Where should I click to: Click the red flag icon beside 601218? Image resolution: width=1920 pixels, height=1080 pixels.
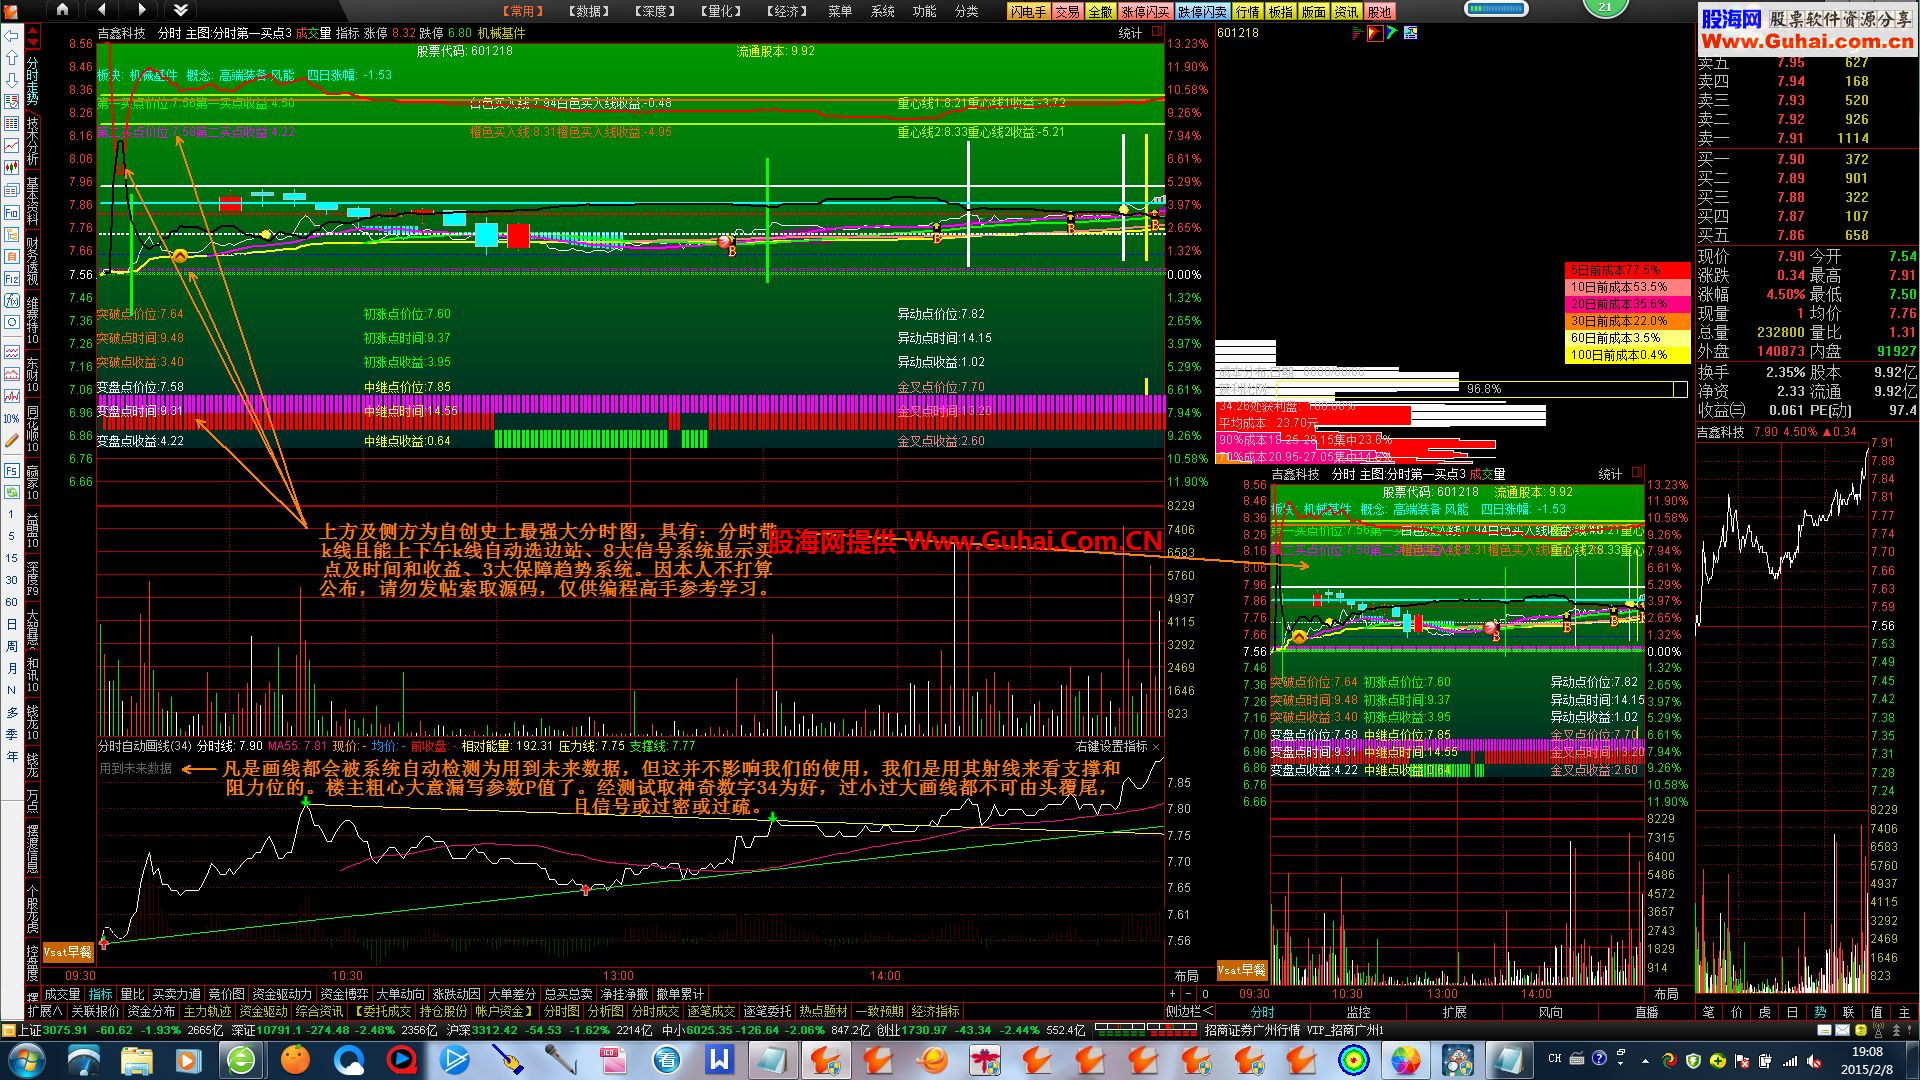point(1375,33)
